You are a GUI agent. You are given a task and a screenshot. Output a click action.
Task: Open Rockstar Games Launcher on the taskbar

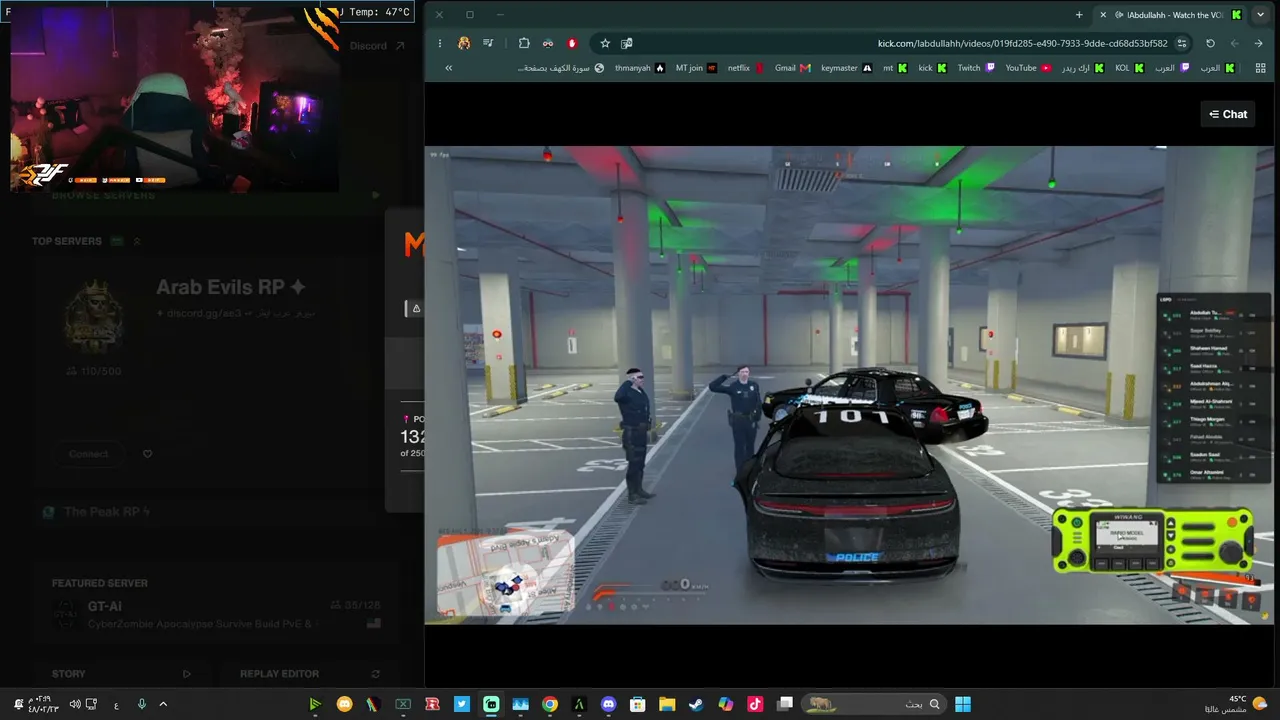[x=433, y=704]
